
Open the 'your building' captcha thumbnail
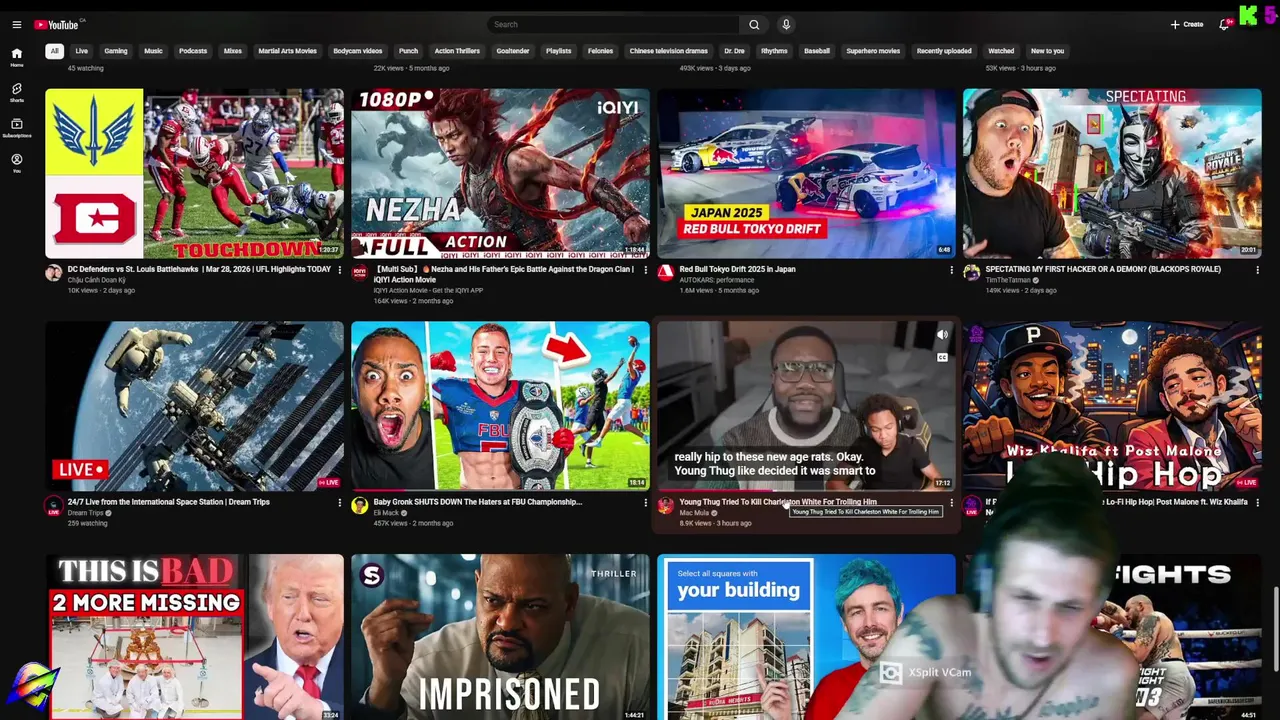(x=806, y=637)
